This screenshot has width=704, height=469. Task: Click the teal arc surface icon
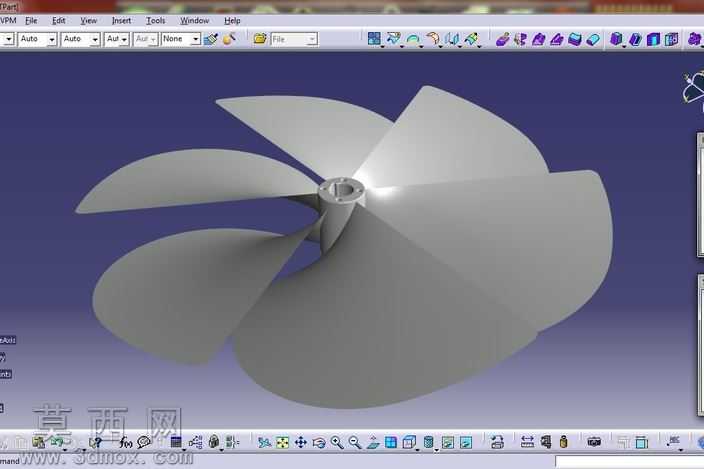pos(413,39)
